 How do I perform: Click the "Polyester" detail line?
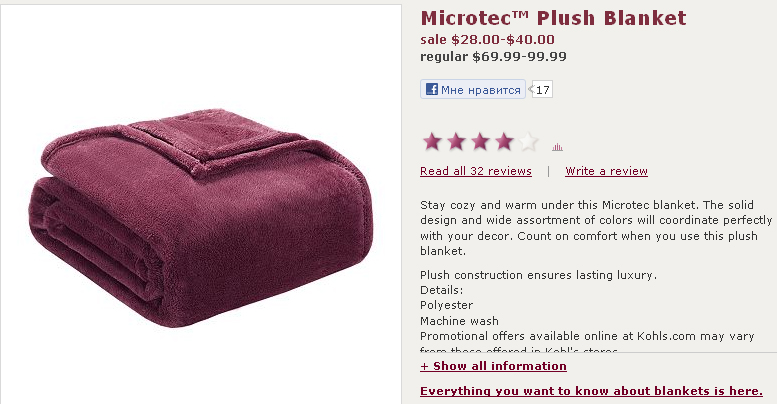pyautogui.click(x=446, y=305)
